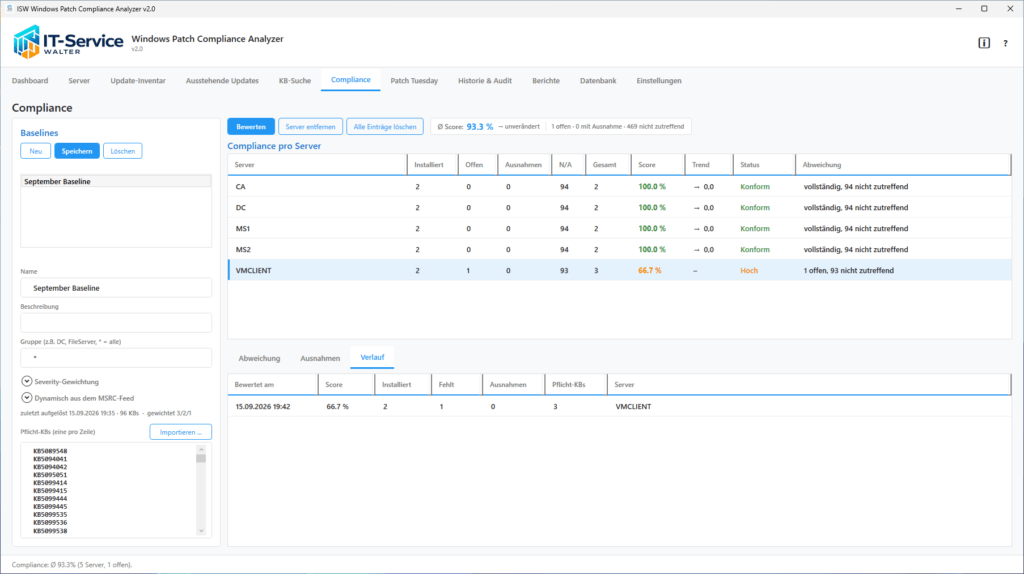Viewport: 1024px width, 574px height.
Task: Click the Hoch status cell
Action: coord(749,270)
